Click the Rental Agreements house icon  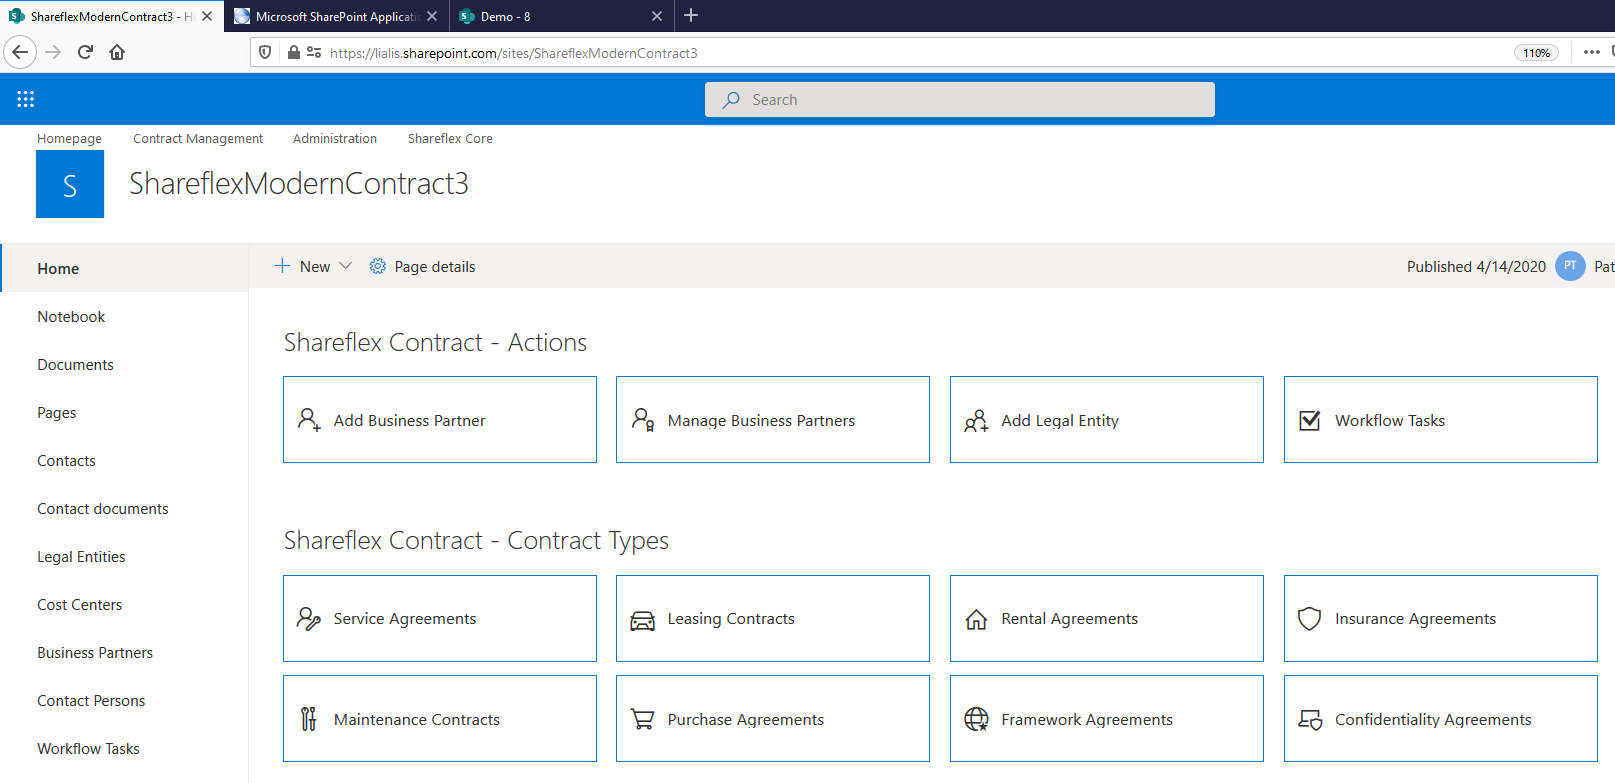976,620
